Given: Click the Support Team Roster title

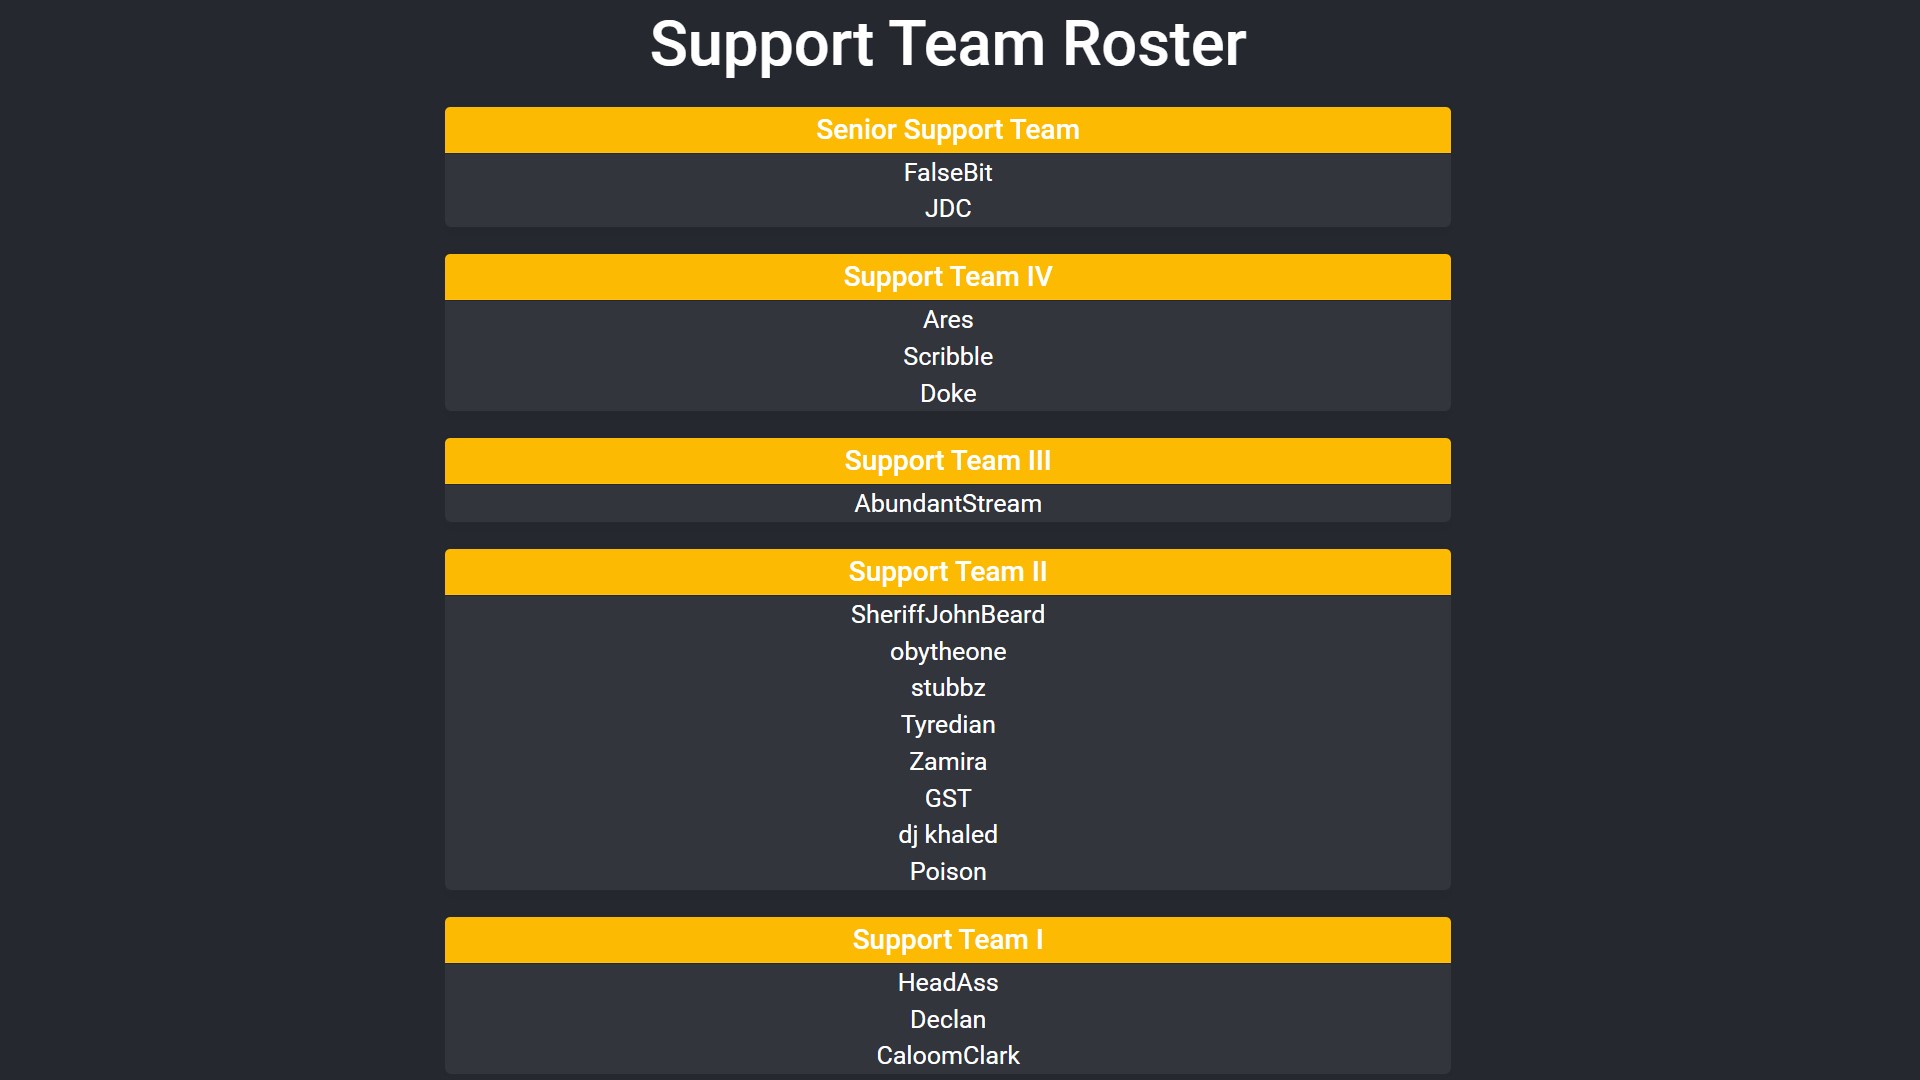Looking at the screenshot, I should coord(947,45).
